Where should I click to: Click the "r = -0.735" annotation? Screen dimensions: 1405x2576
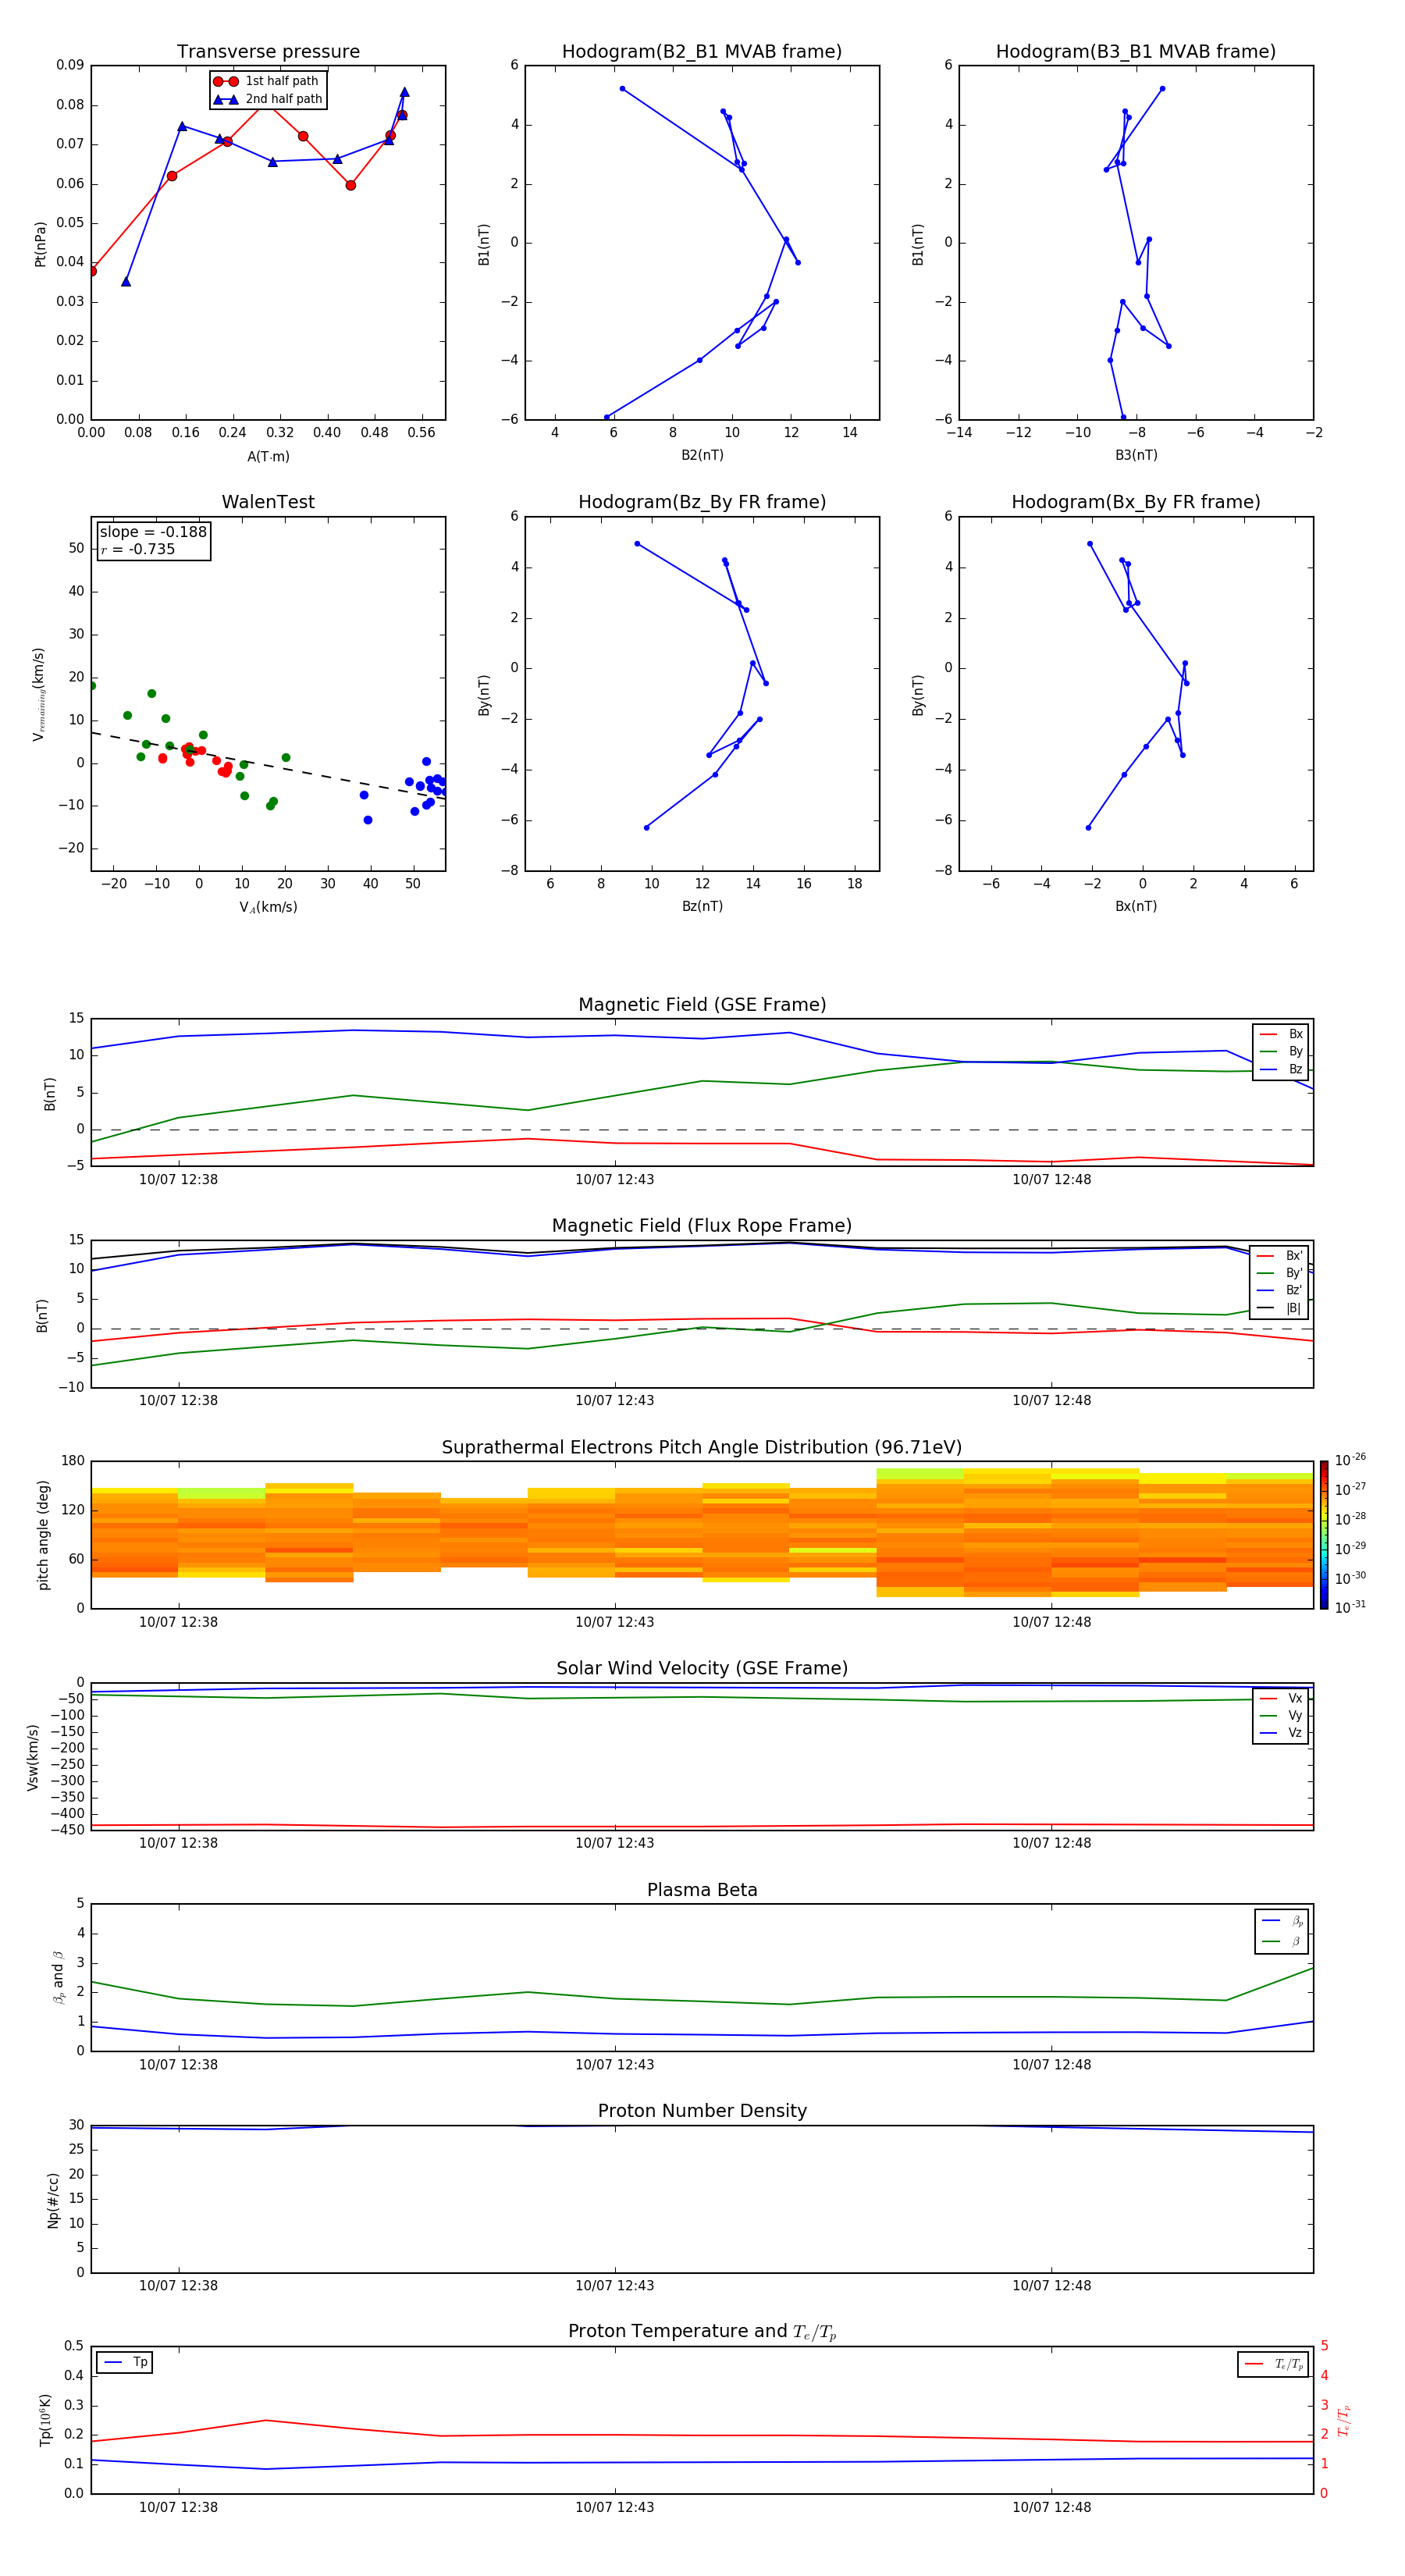[x=138, y=549]
